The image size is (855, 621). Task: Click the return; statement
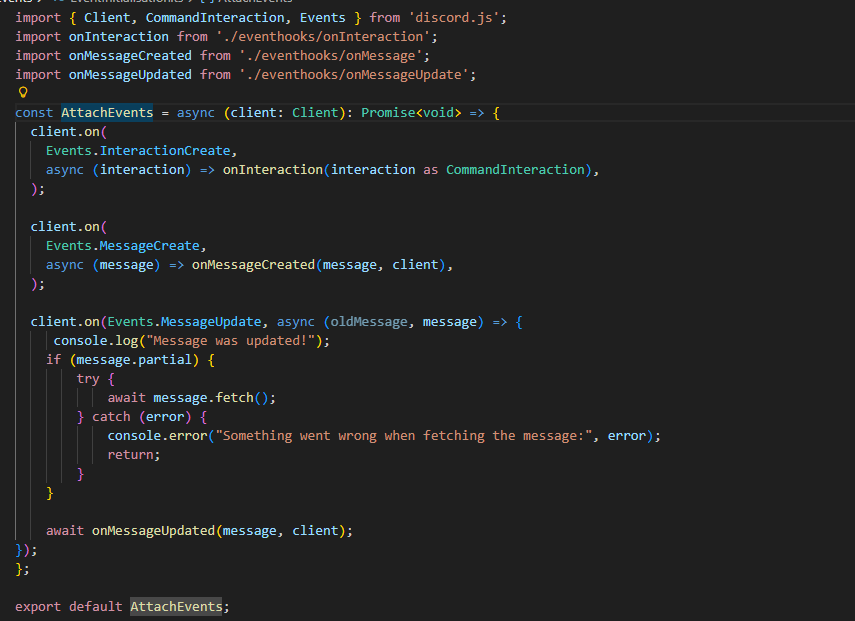[x=134, y=455]
